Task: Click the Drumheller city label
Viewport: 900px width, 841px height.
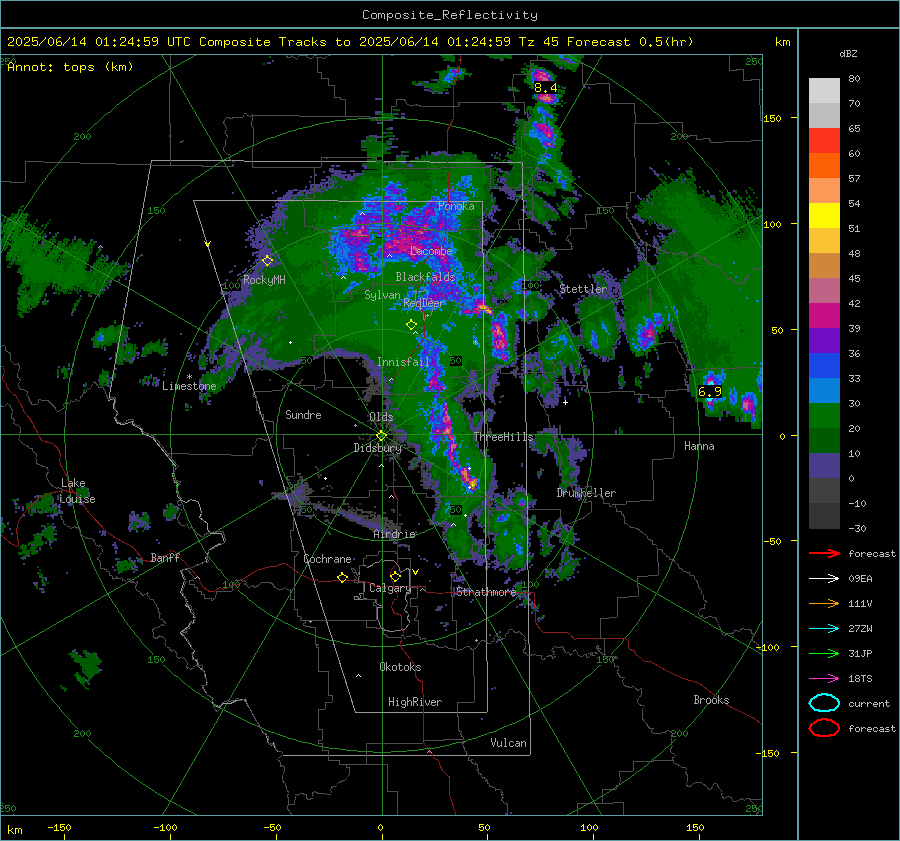Action: (x=586, y=493)
